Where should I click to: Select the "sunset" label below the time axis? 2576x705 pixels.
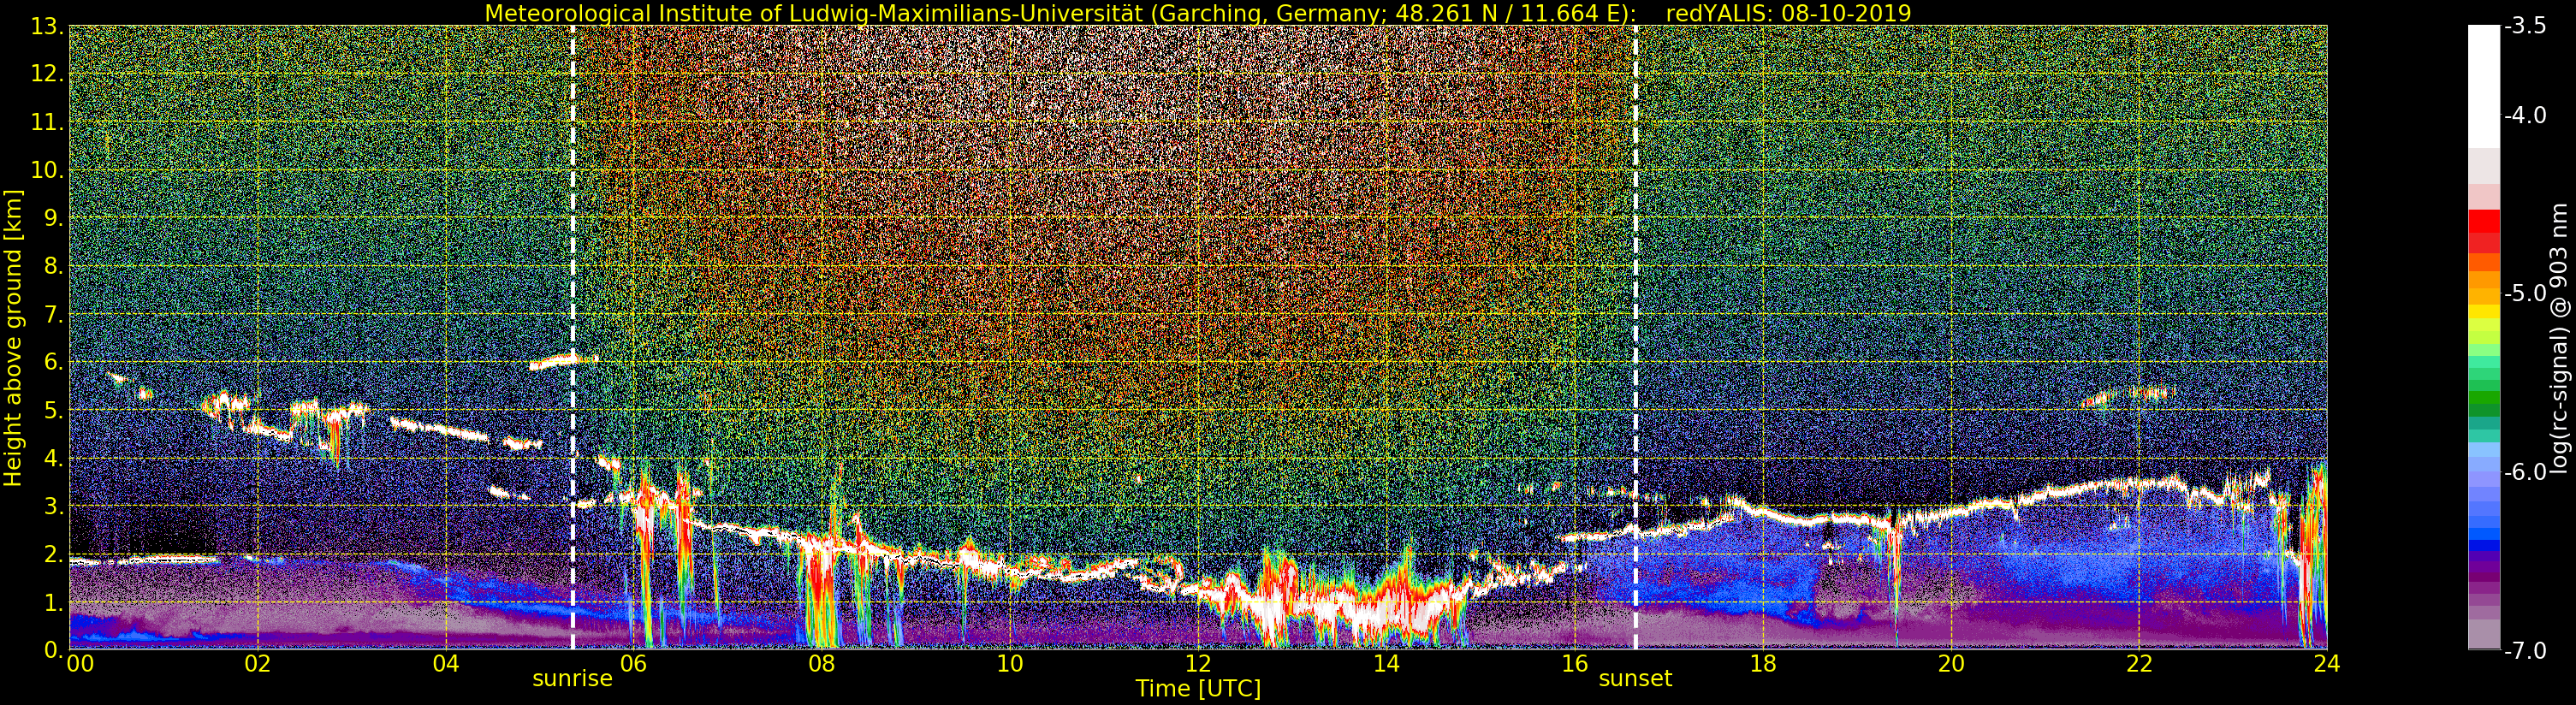[x=1635, y=679]
